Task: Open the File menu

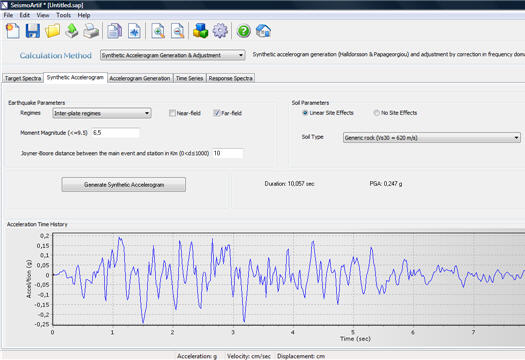Action: pos(8,15)
